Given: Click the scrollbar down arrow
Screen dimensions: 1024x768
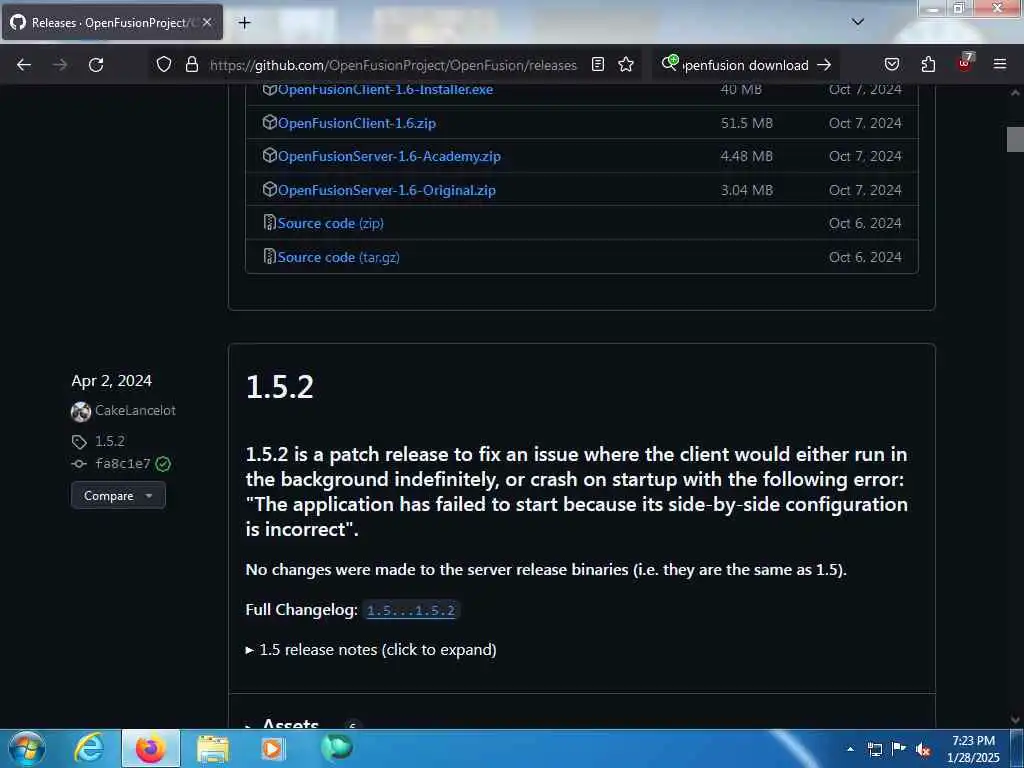Looking at the screenshot, I should click(1015, 720).
